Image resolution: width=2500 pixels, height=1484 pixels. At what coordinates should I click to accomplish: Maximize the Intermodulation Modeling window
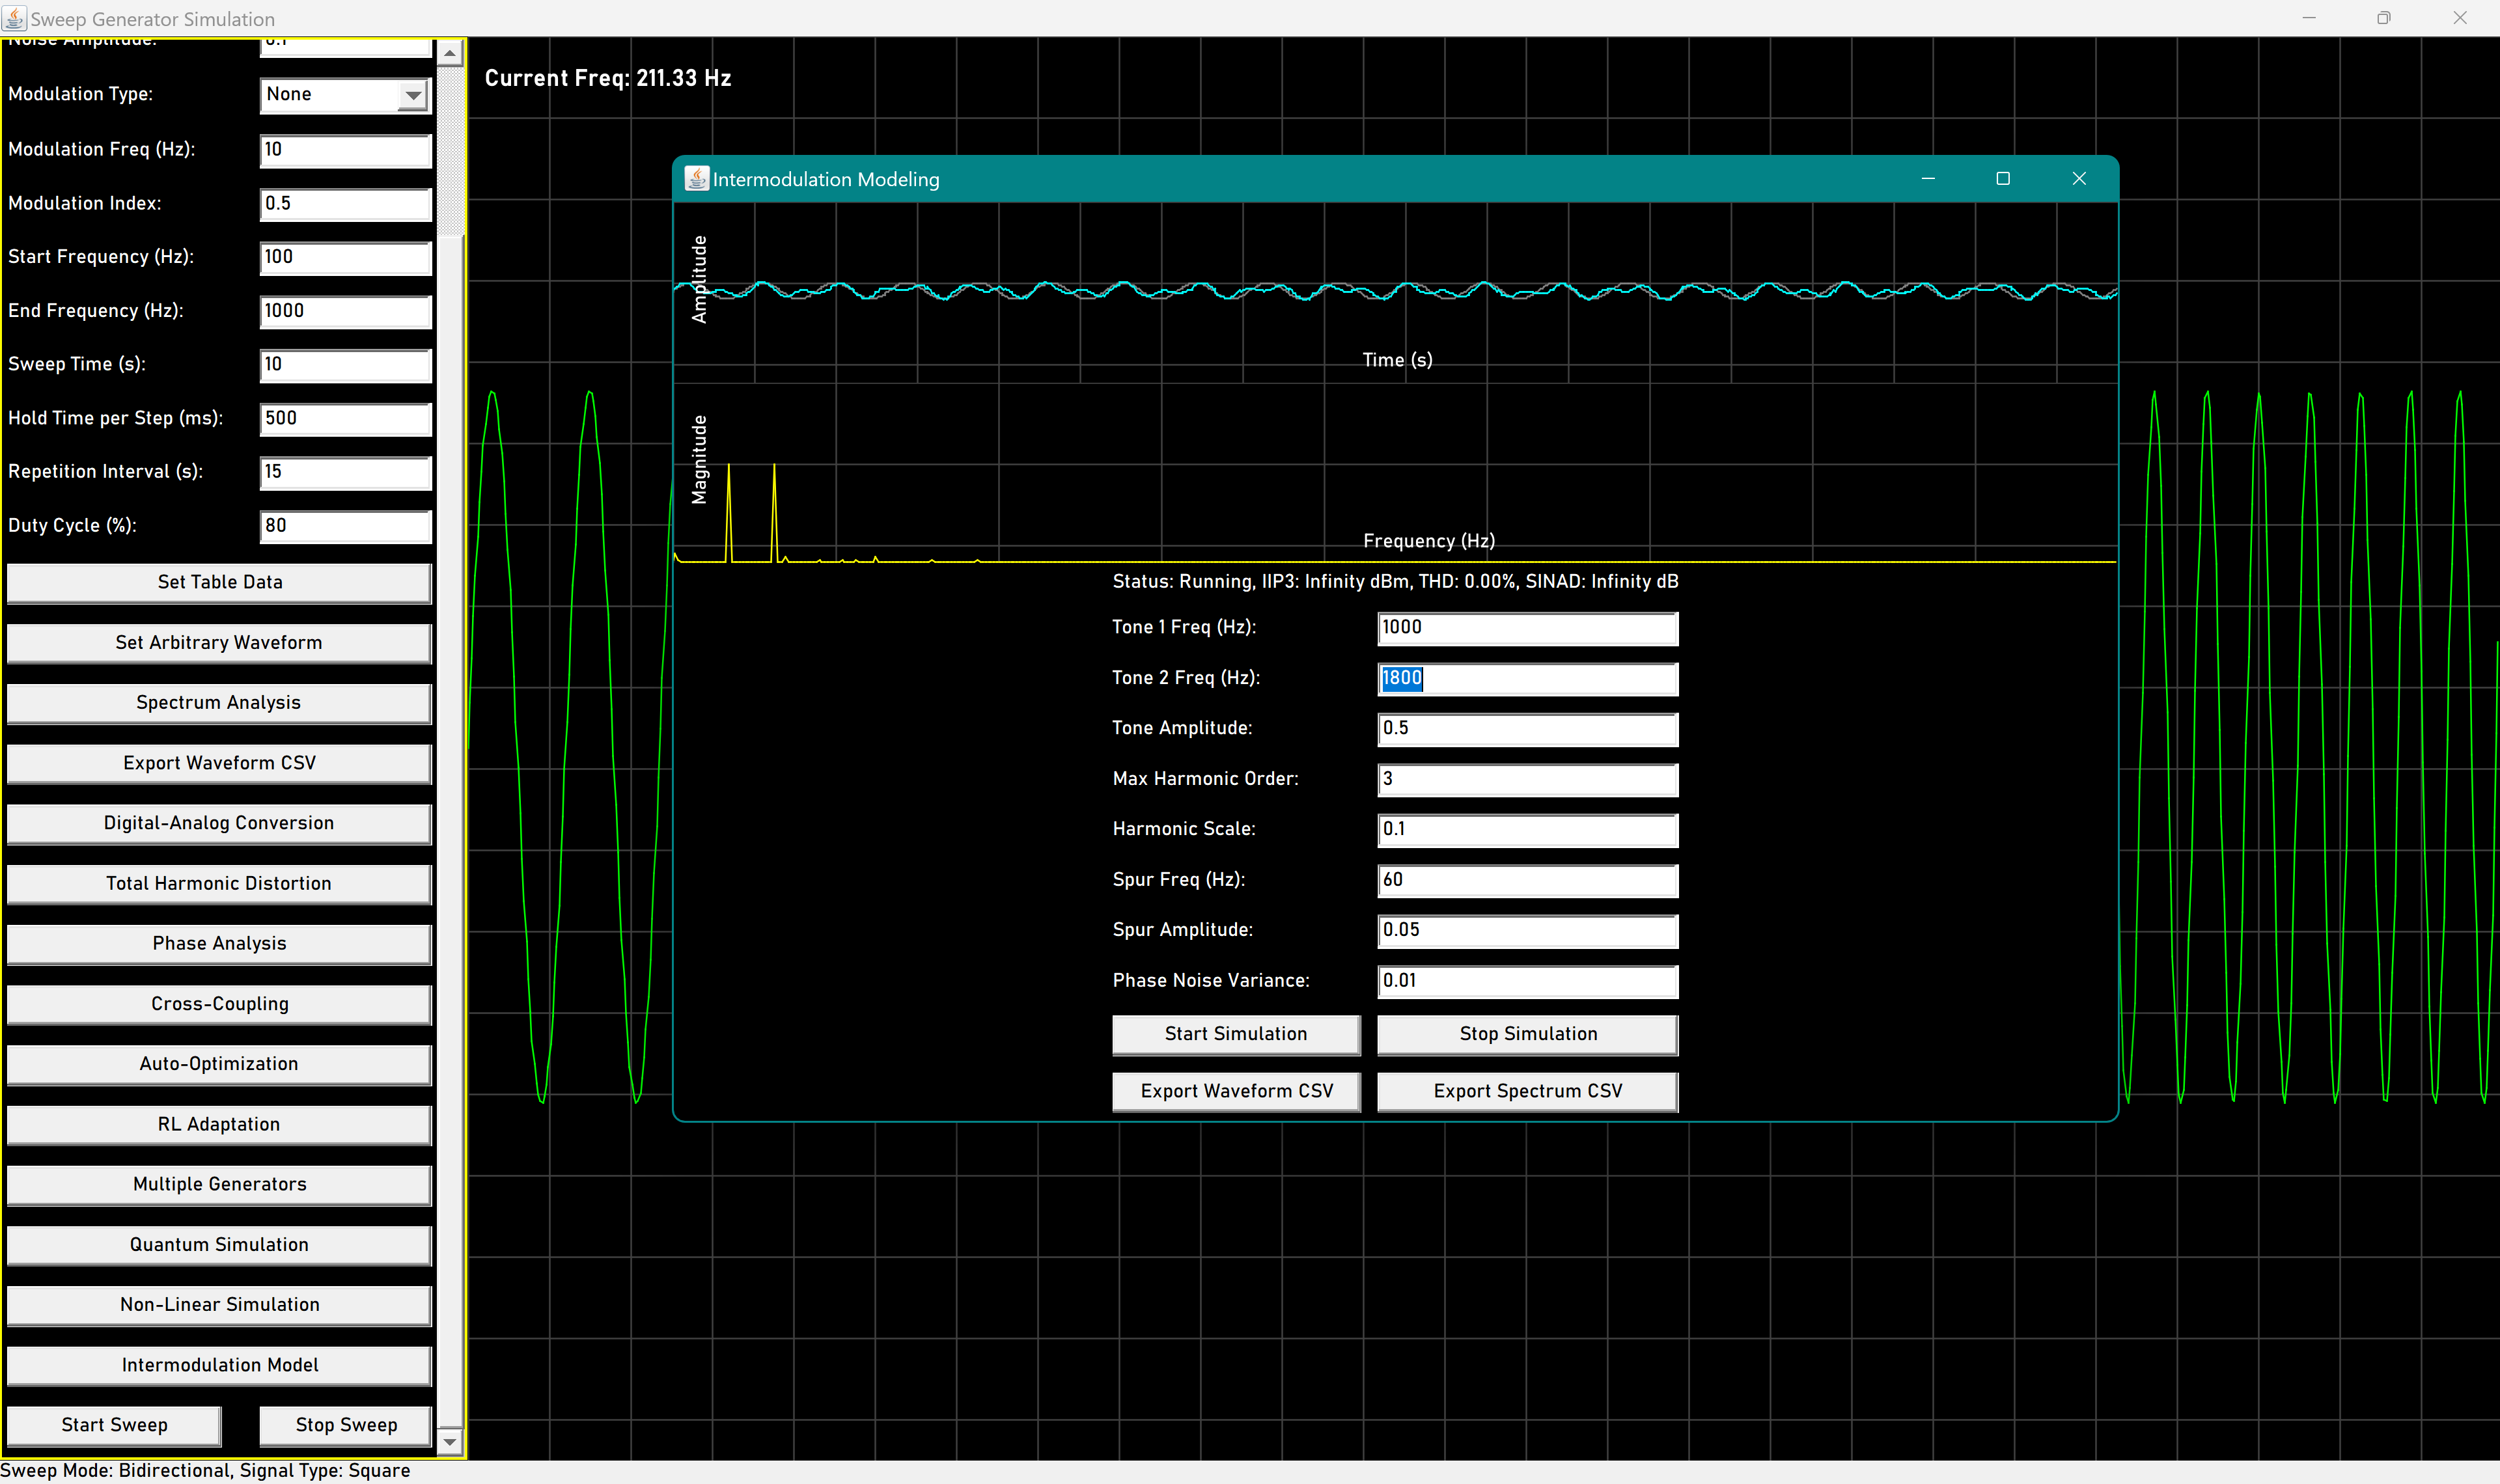point(2002,179)
